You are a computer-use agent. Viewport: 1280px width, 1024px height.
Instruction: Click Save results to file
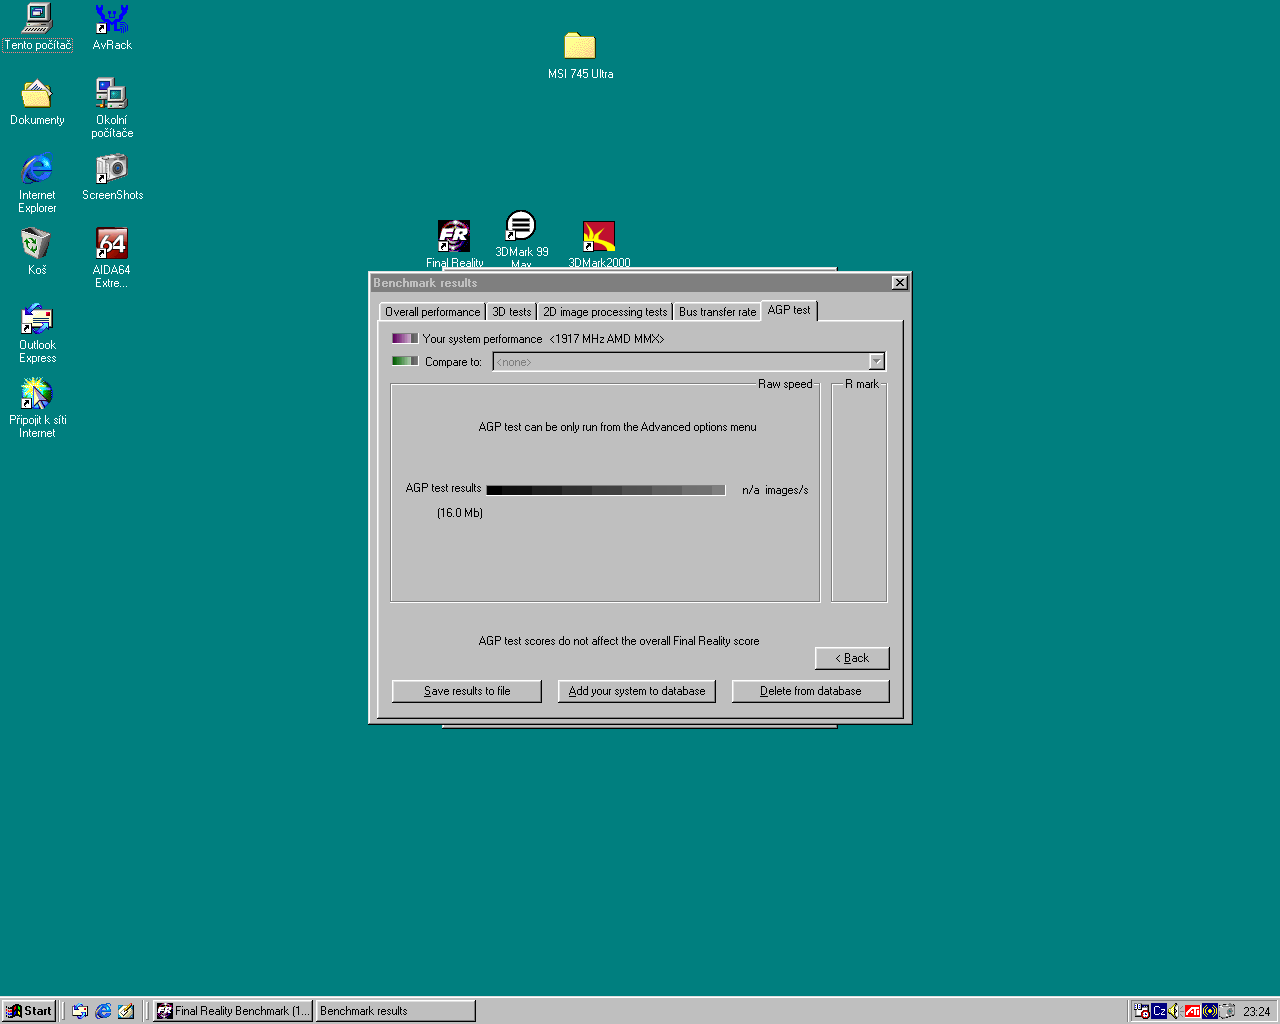coord(467,691)
